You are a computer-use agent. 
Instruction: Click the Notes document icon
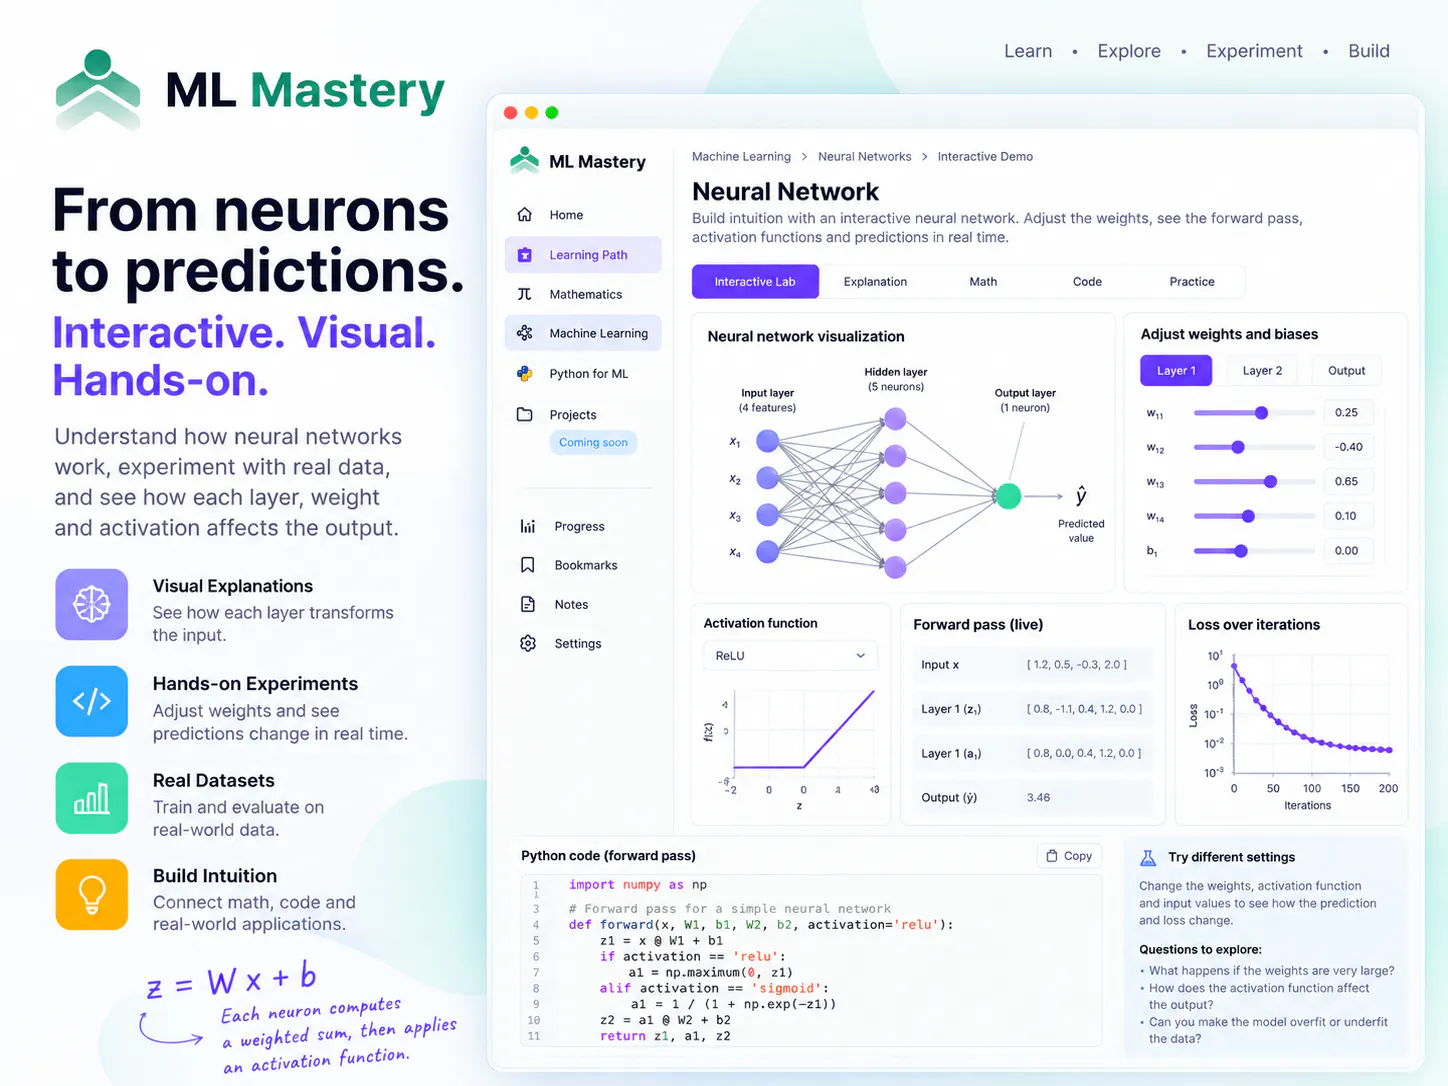click(x=528, y=604)
